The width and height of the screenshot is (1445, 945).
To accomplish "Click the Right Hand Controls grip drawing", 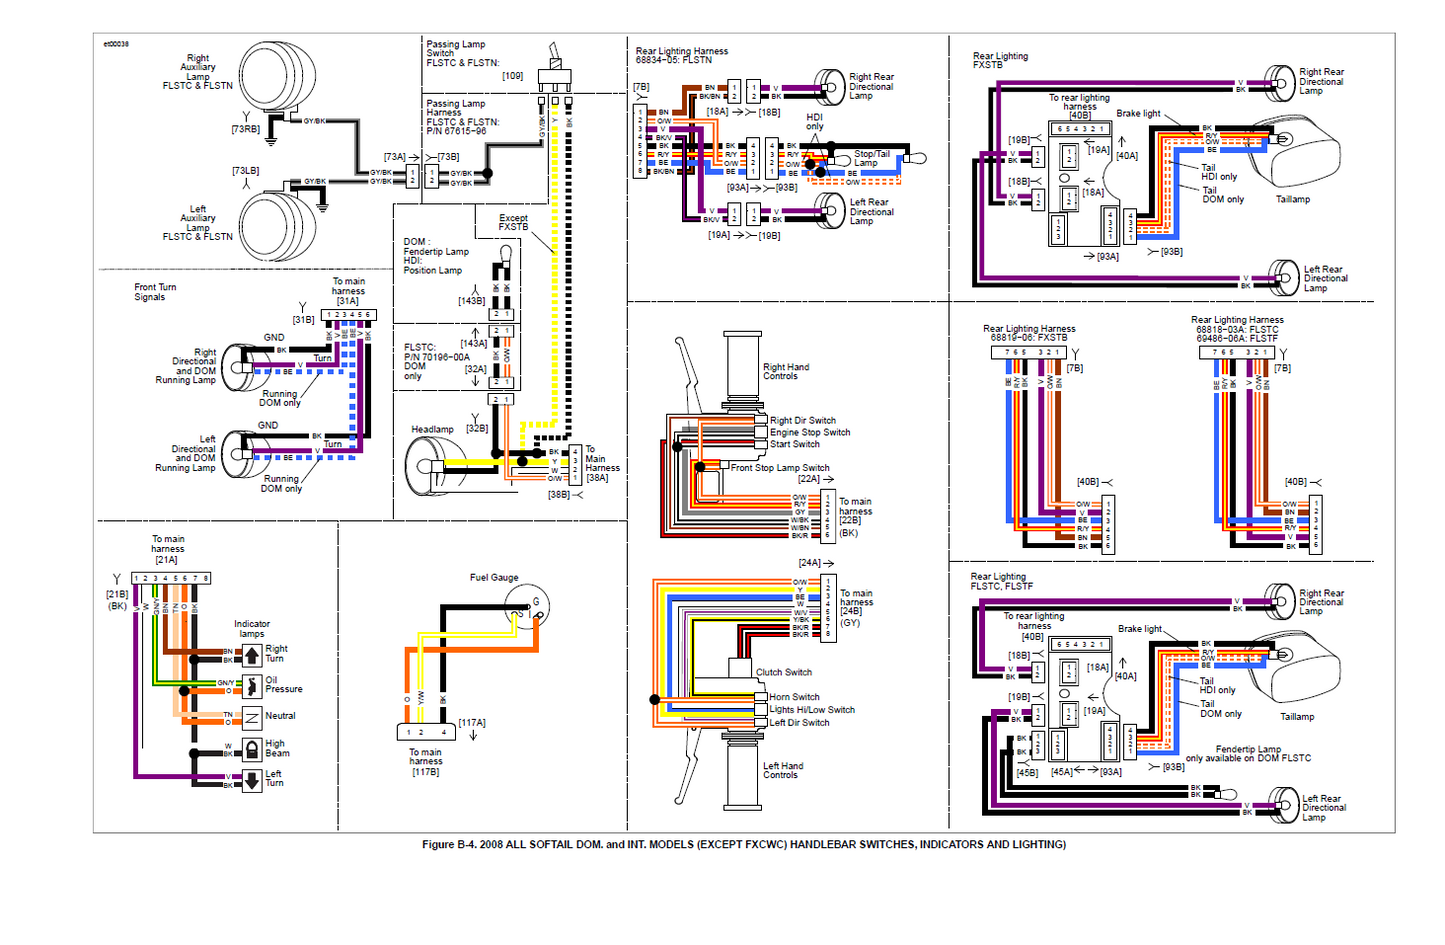I will point(742,370).
